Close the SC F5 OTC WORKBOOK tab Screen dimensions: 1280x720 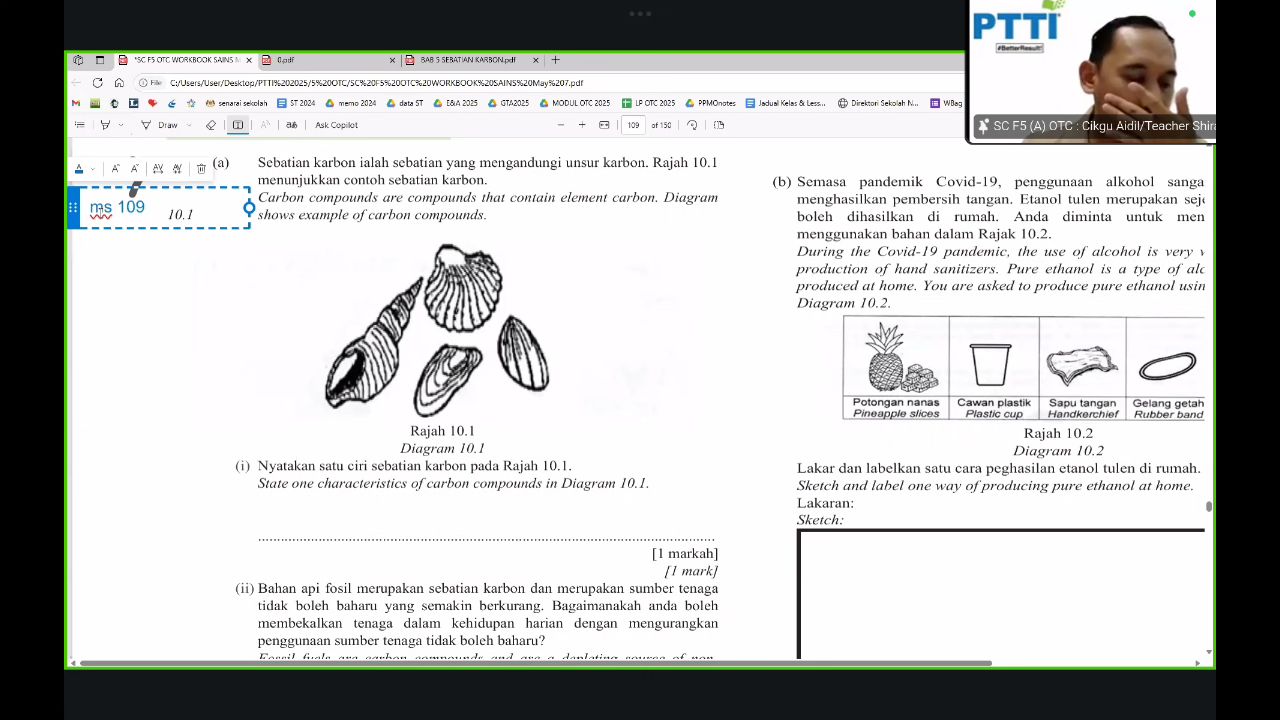[249, 60]
